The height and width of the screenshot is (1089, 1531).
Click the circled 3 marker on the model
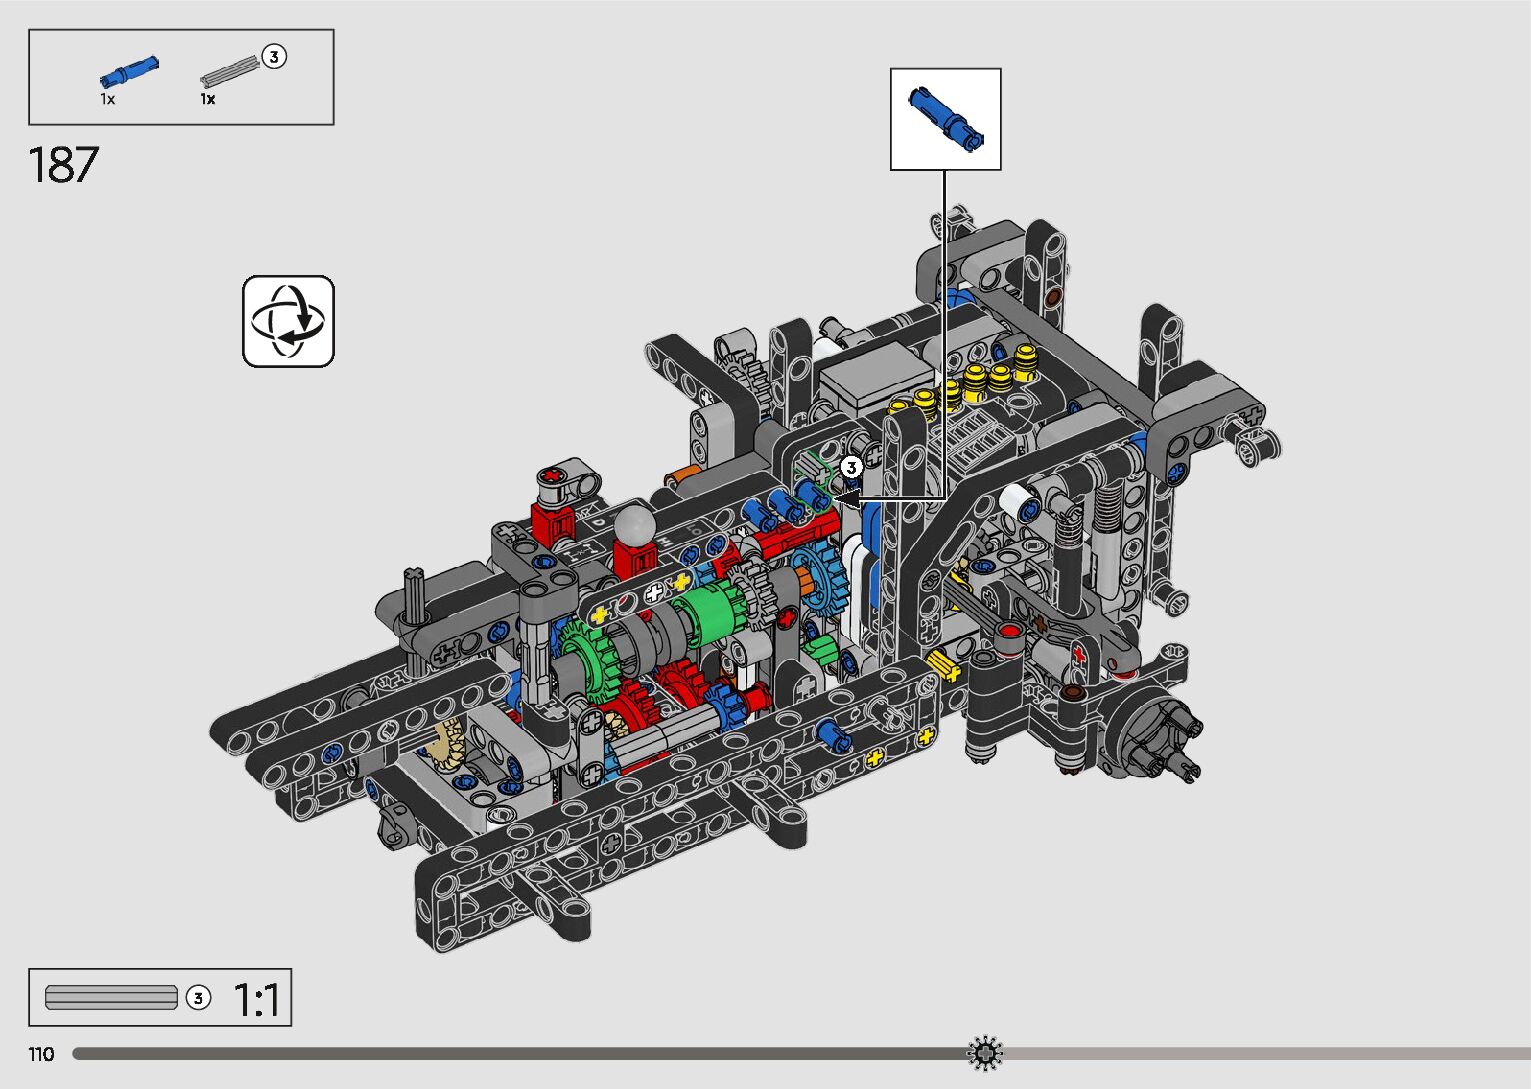(x=850, y=467)
